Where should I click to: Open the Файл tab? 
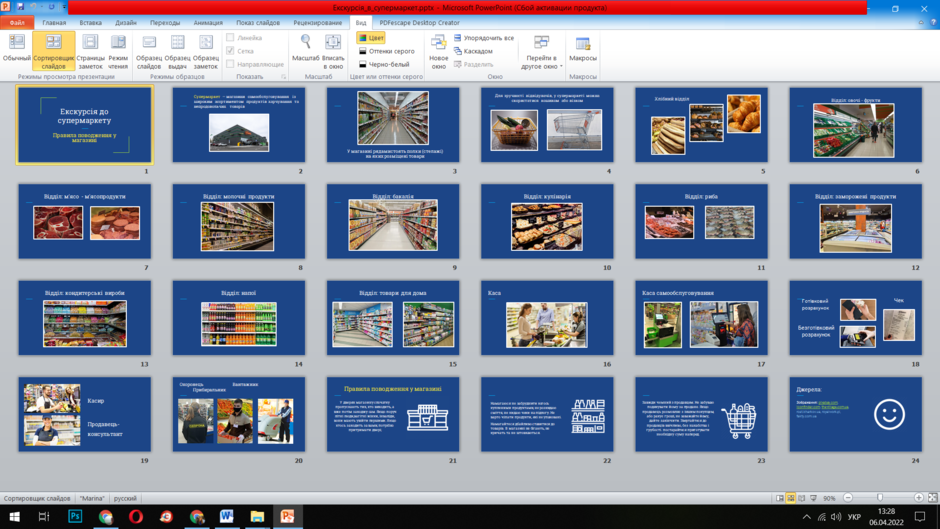pos(17,23)
